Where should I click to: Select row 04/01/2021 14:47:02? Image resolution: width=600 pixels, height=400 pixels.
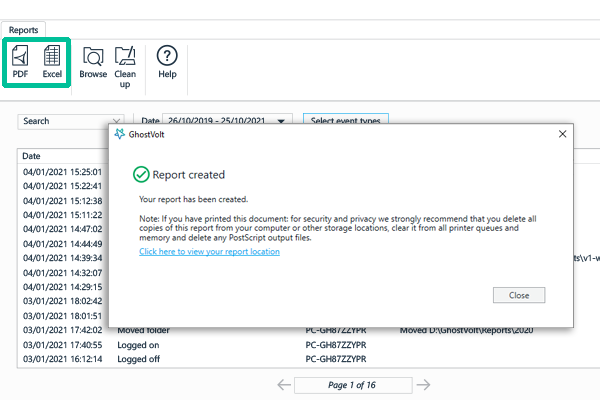(x=62, y=229)
